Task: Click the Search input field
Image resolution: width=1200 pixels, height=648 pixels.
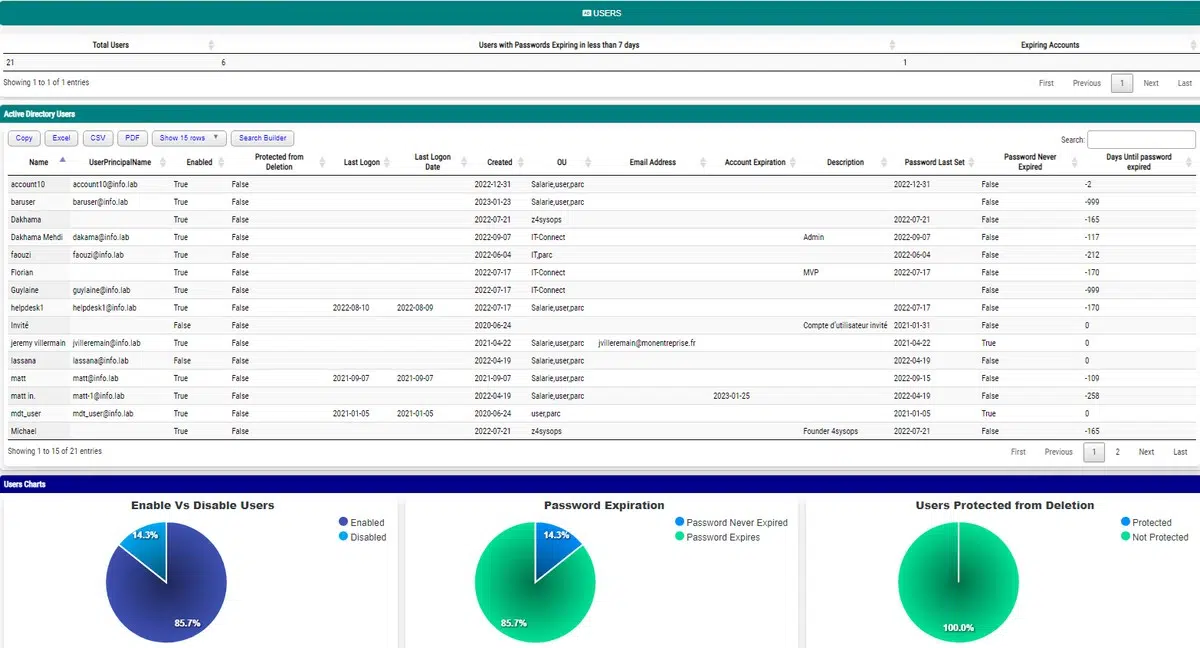Action: (x=1140, y=140)
